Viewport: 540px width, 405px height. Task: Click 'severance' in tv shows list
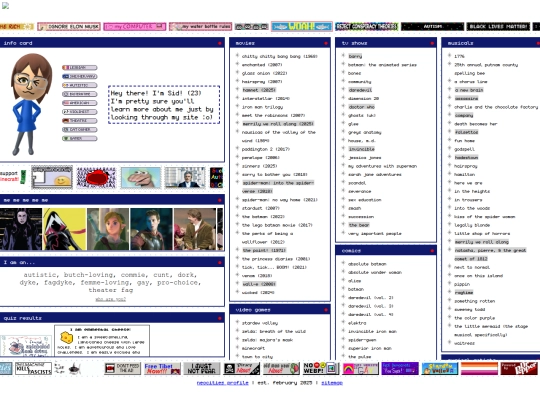click(x=360, y=191)
